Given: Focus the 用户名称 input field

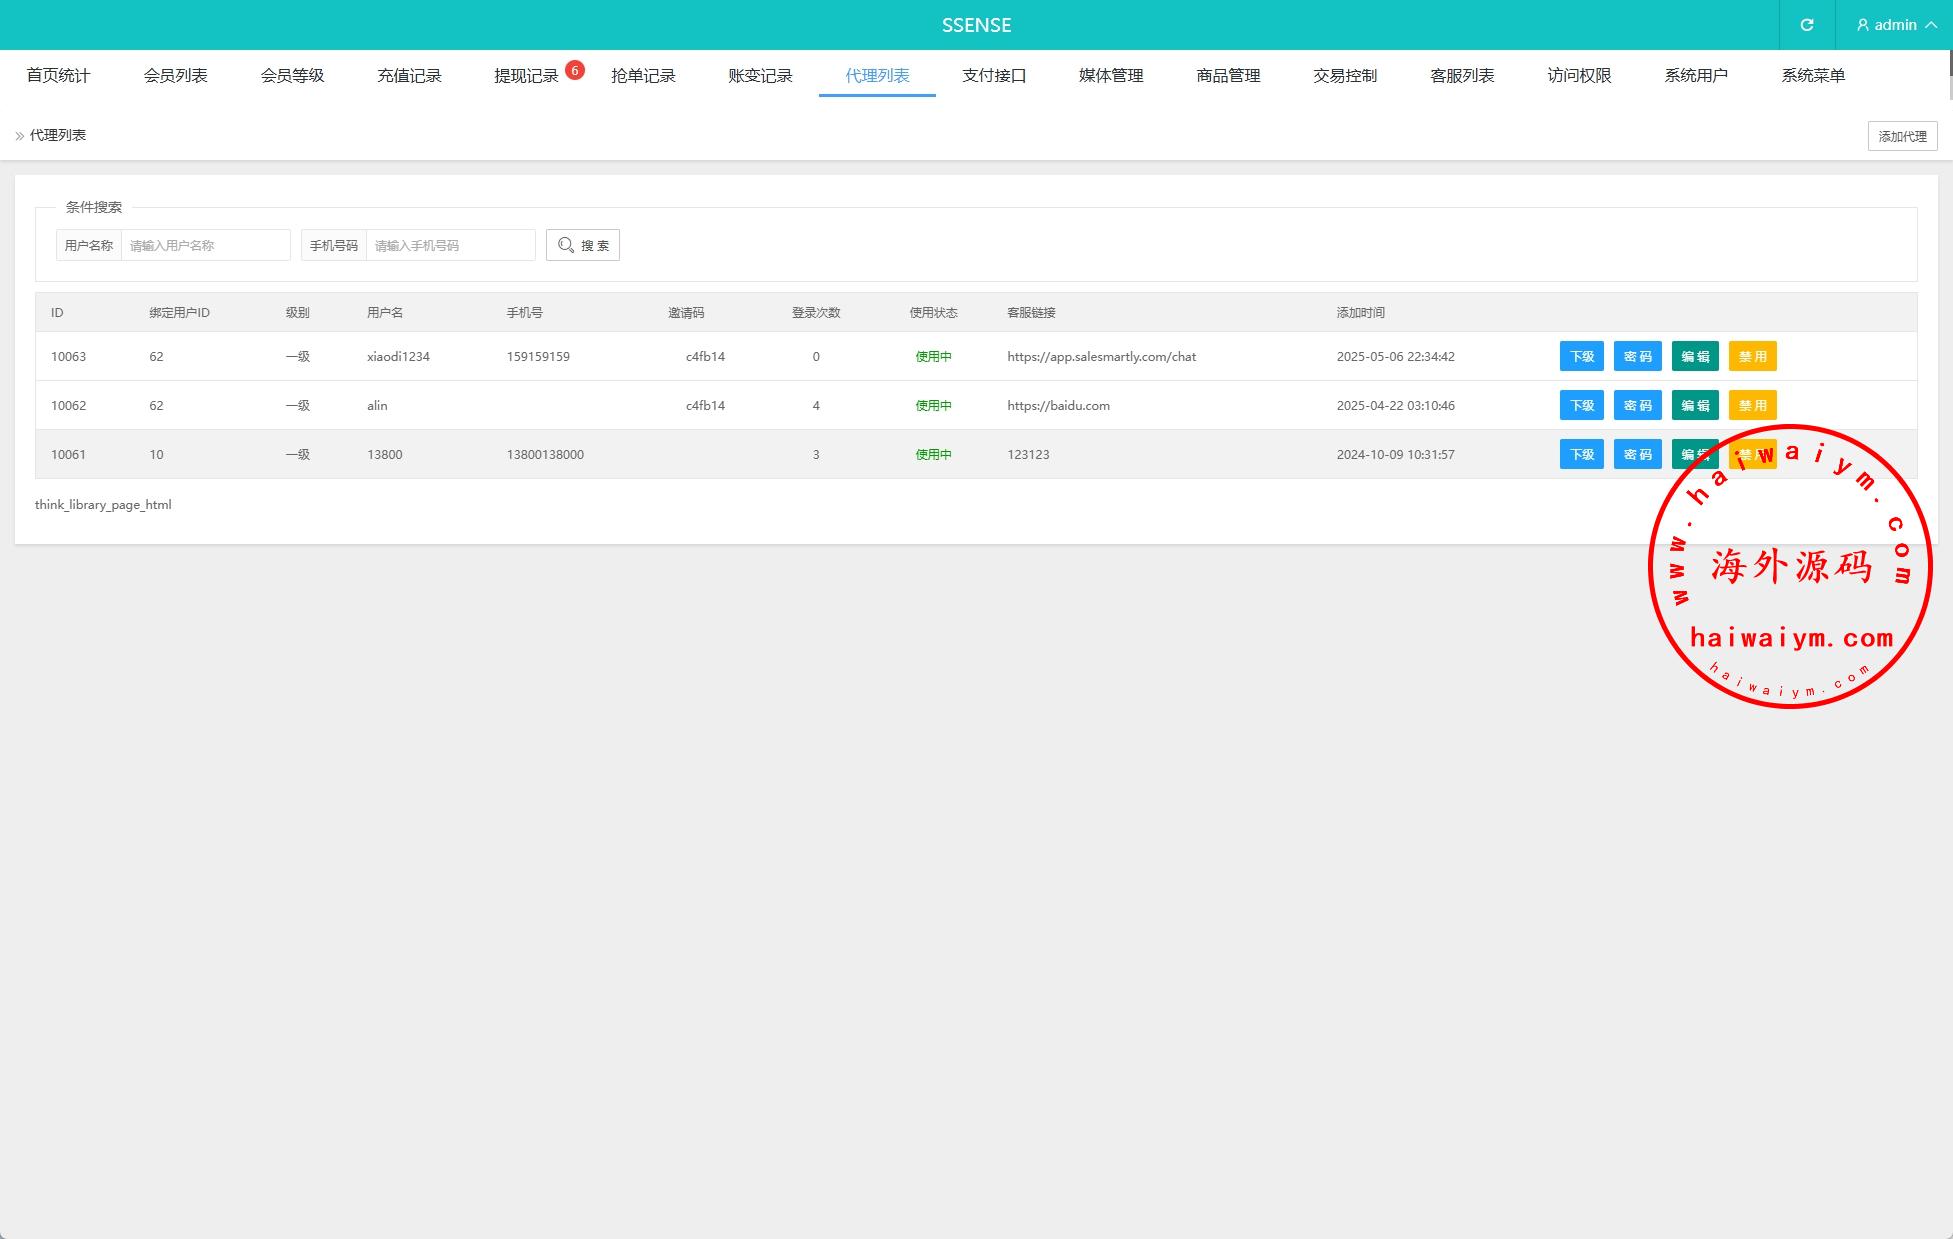Looking at the screenshot, I should tap(205, 245).
